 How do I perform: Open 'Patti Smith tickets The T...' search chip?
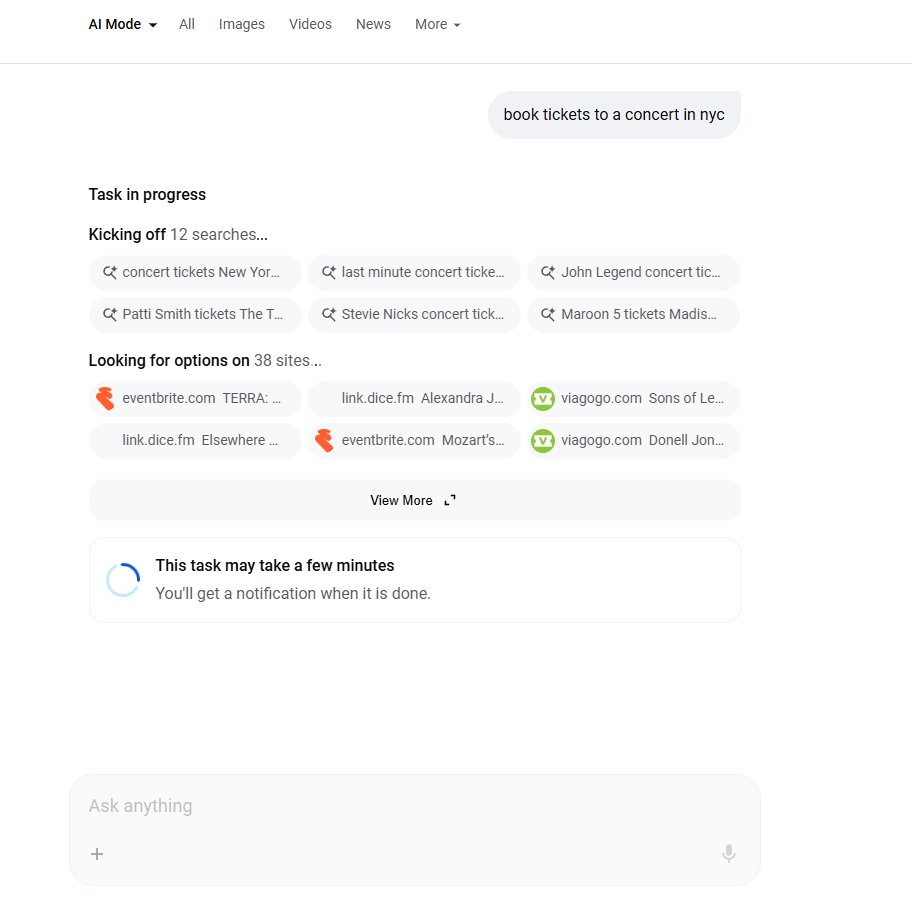(x=195, y=315)
